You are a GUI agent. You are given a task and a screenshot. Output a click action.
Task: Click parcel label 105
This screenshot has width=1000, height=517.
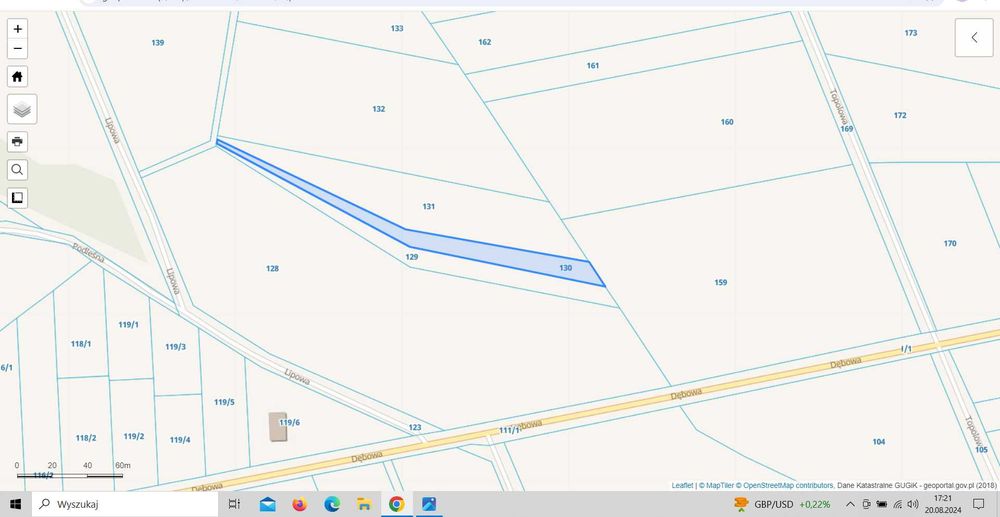click(x=981, y=450)
